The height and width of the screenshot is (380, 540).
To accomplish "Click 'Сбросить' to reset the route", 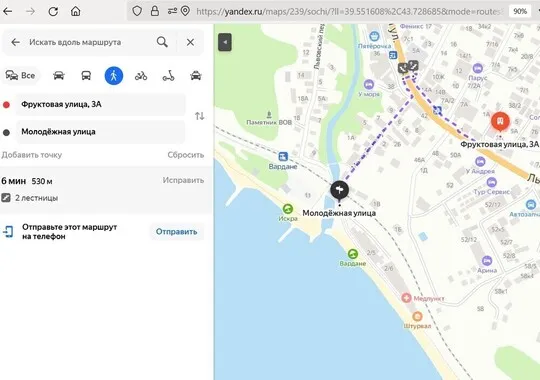I will tap(186, 155).
